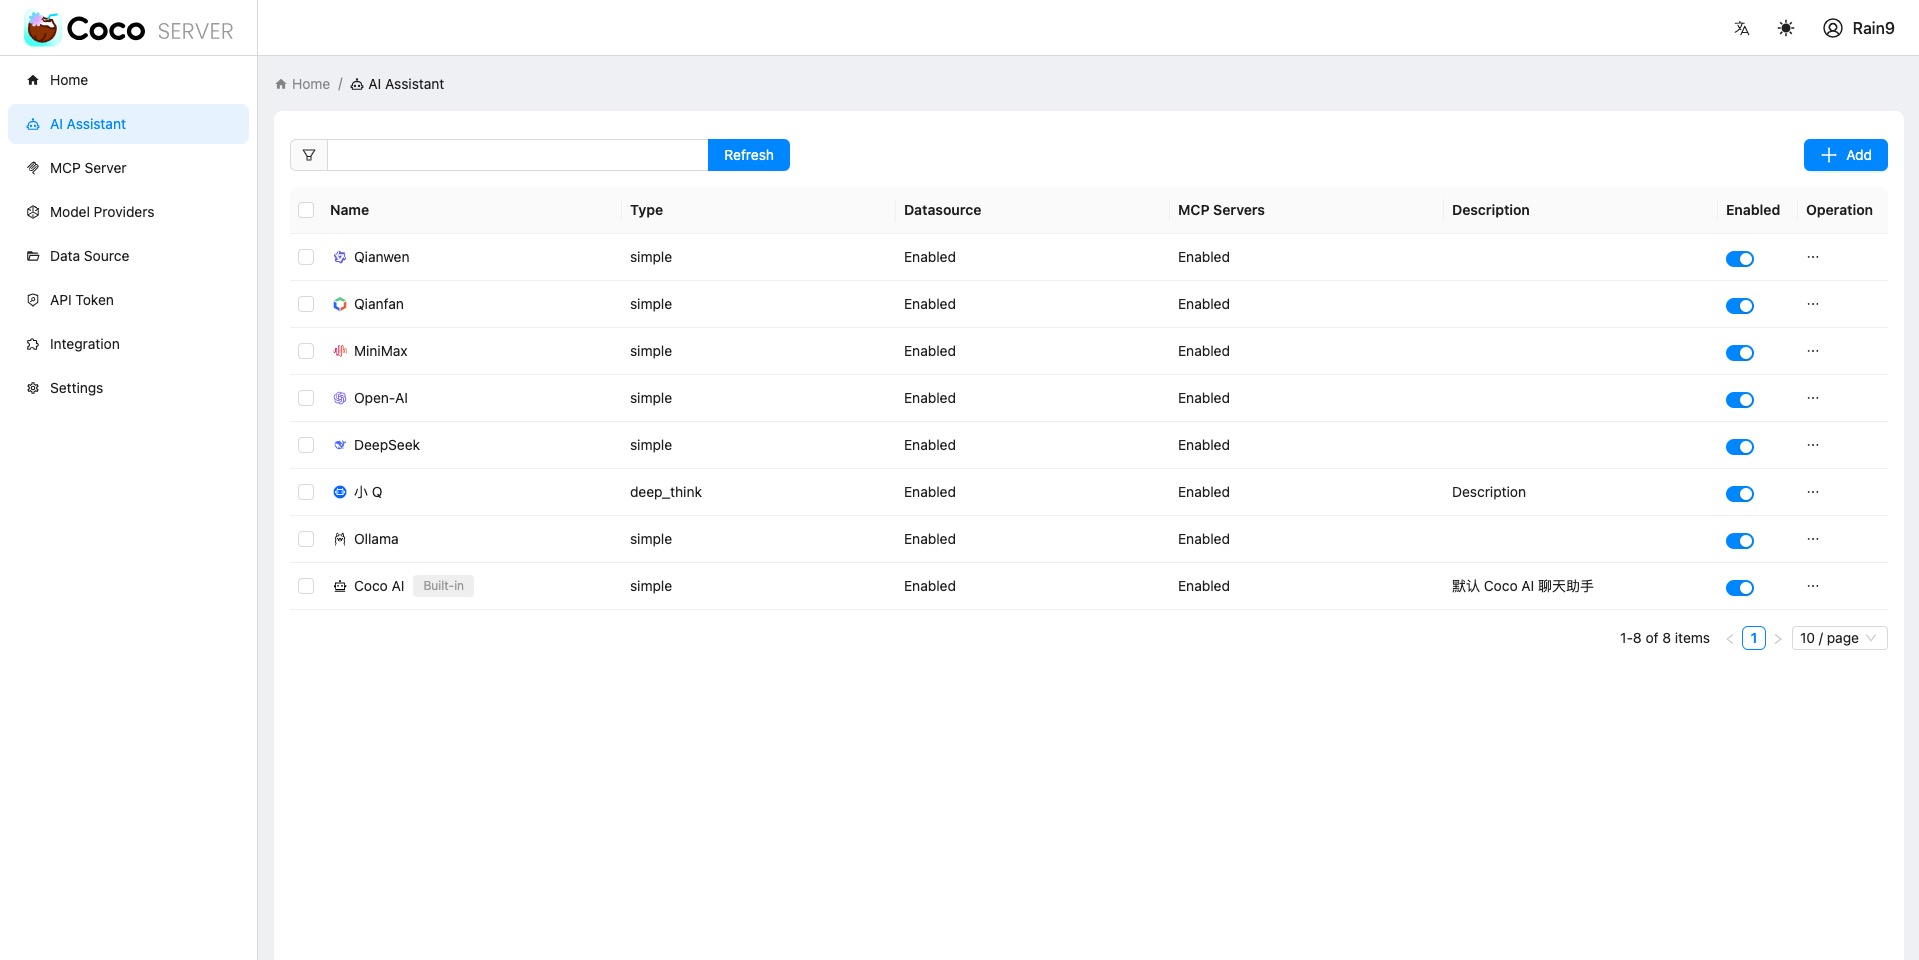
Task: Check the Qianfan row checkbox
Action: coord(306,304)
